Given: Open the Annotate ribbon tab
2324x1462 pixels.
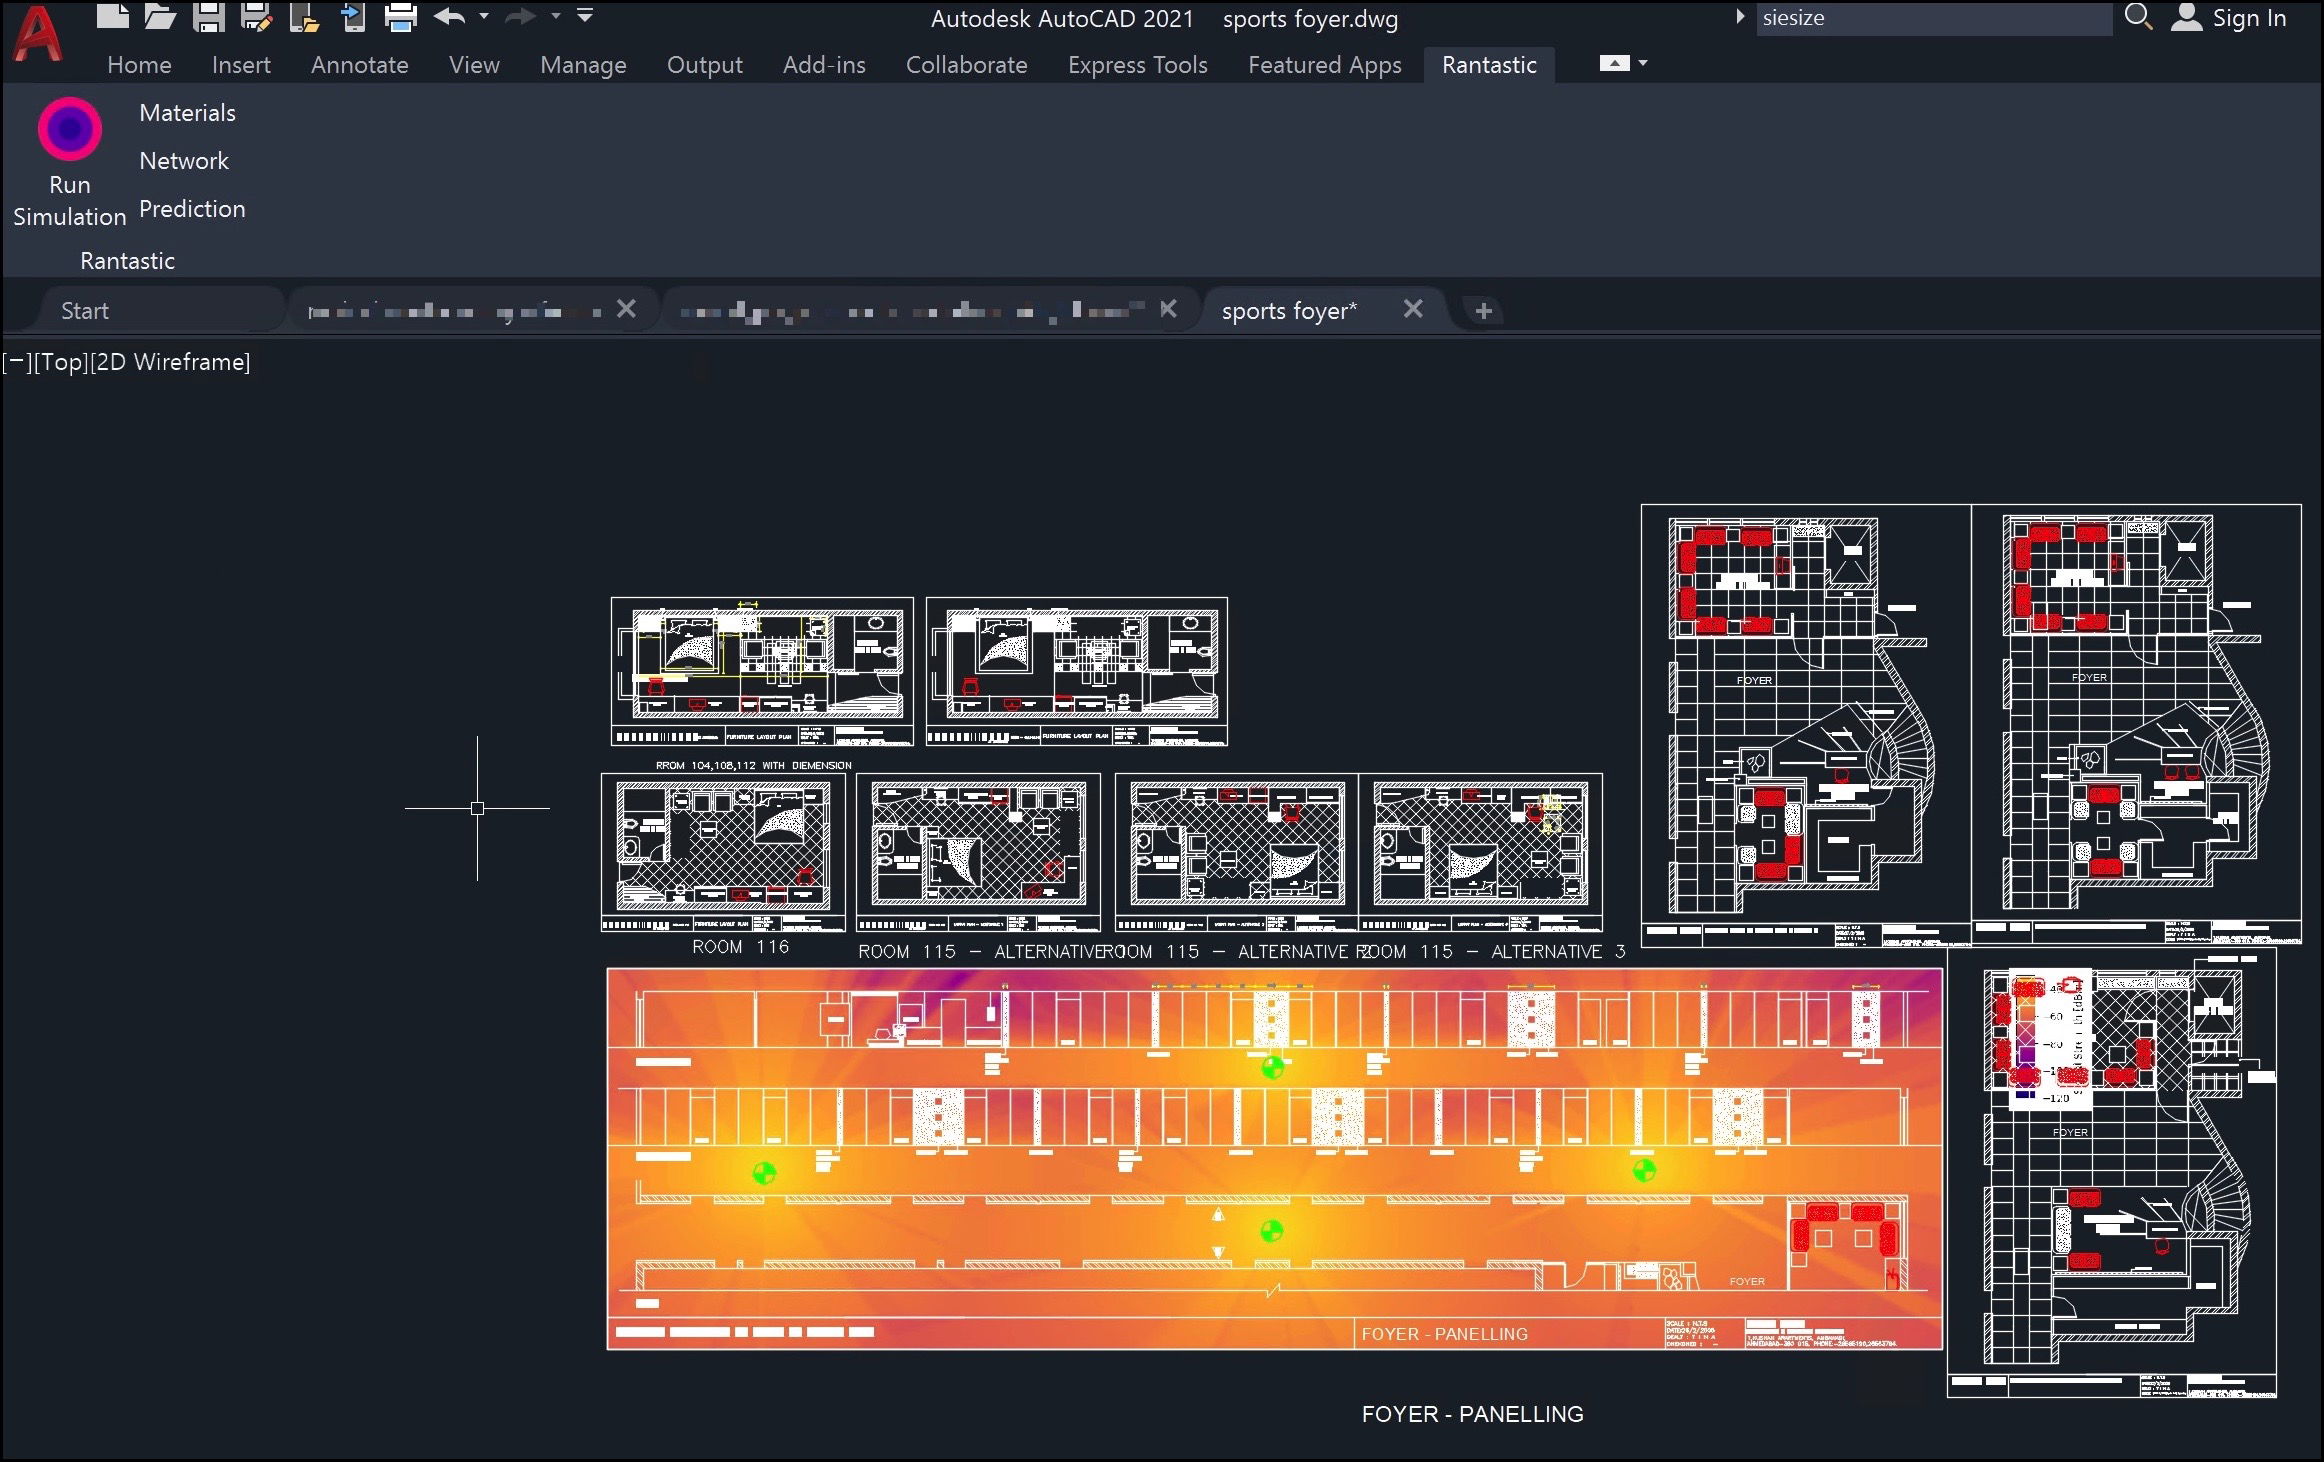Looking at the screenshot, I should point(359,65).
